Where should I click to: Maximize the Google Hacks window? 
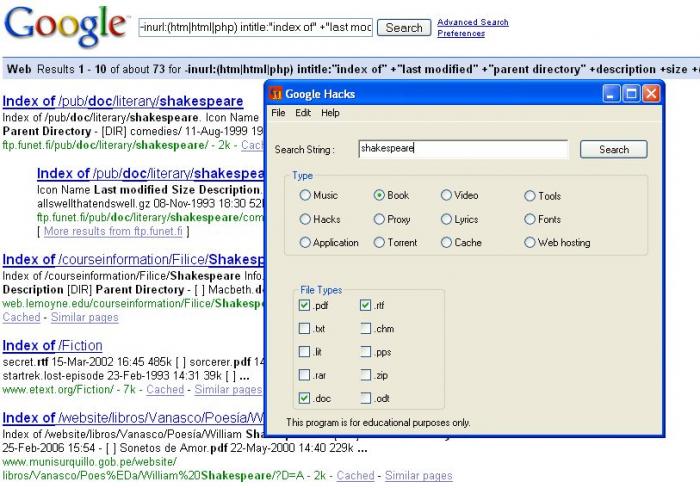point(631,94)
